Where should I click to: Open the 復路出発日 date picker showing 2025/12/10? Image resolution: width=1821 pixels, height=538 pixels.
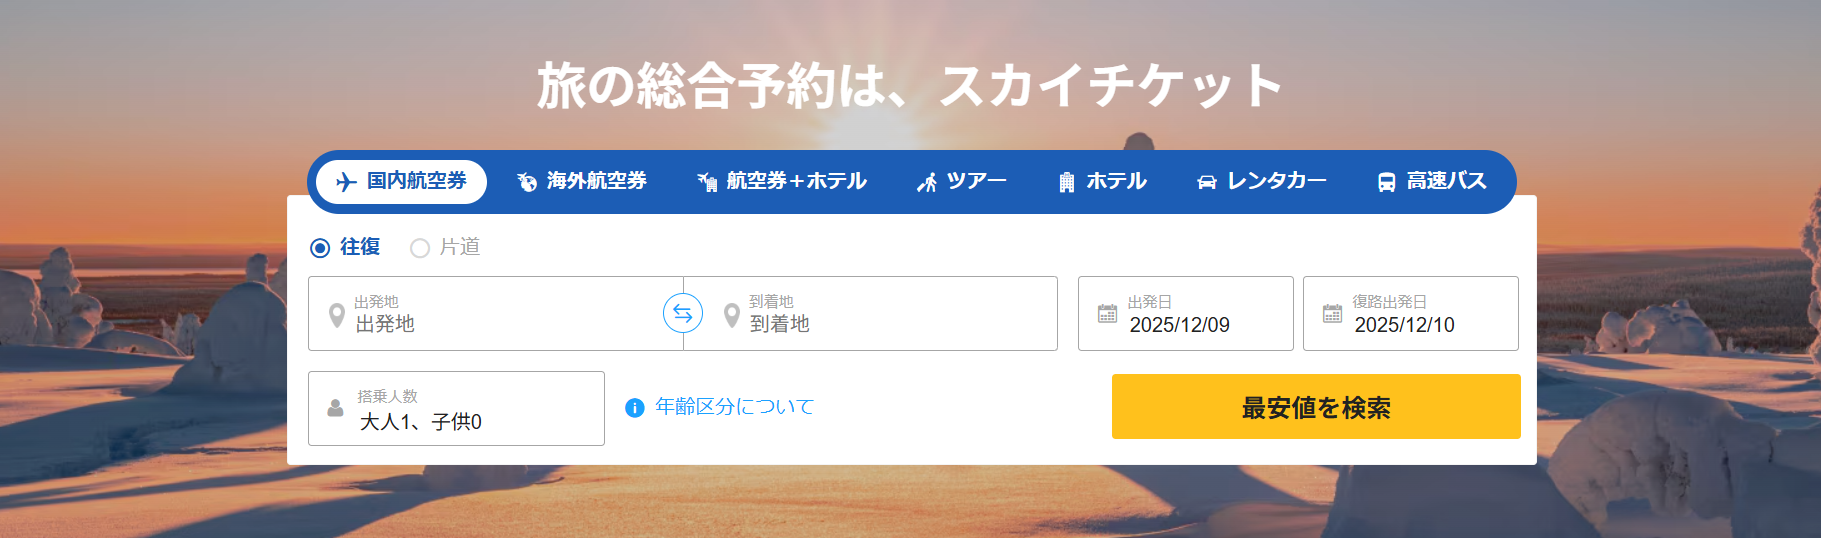pyautogui.click(x=1411, y=313)
